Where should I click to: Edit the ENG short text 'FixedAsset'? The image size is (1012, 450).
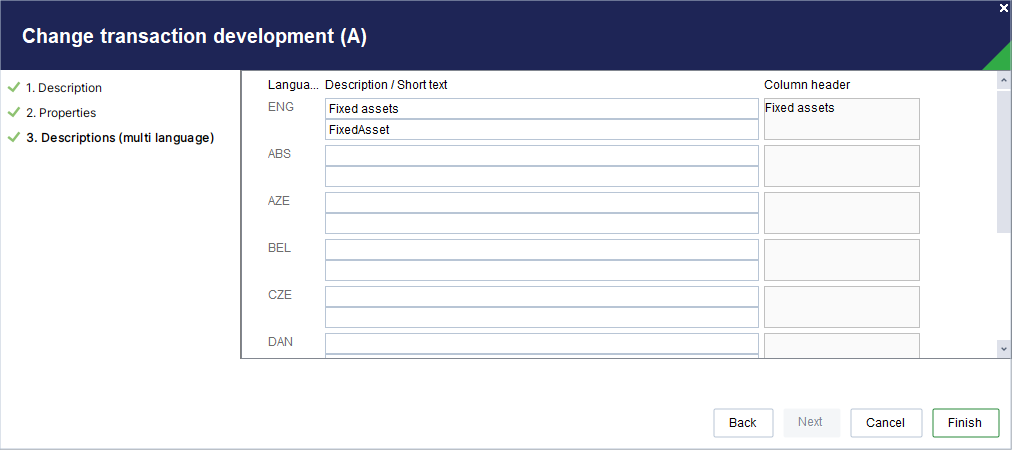[541, 130]
